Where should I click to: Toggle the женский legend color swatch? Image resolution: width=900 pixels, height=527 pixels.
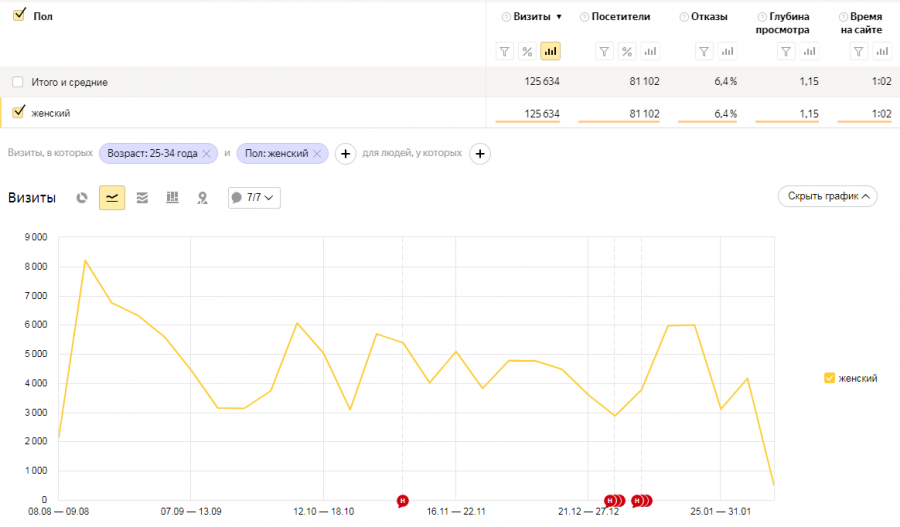829,378
